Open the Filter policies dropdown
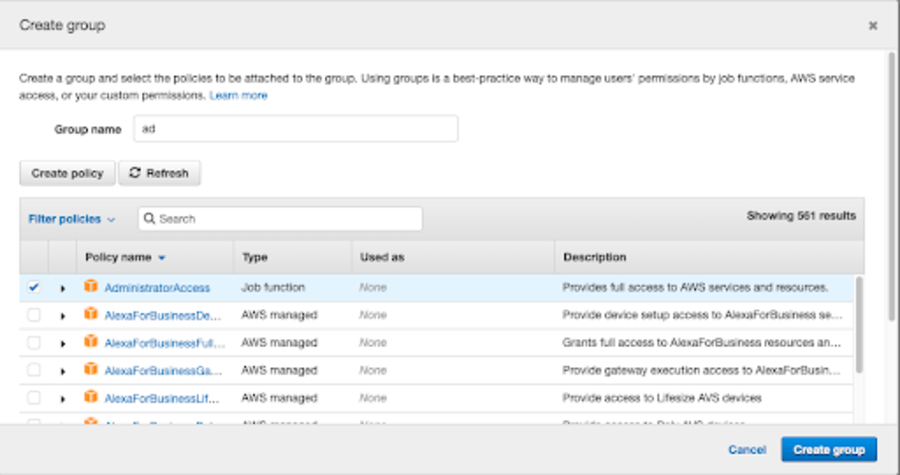Viewport: 900px width, 475px height. (72, 219)
